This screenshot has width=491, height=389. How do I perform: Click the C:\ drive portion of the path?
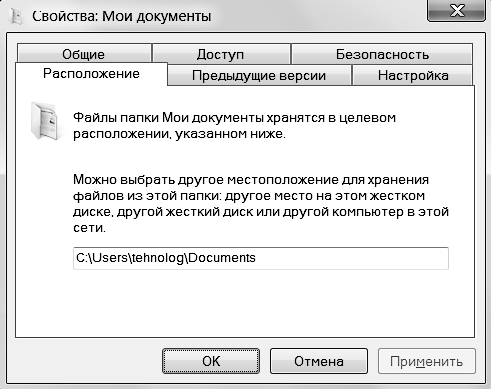point(83,258)
